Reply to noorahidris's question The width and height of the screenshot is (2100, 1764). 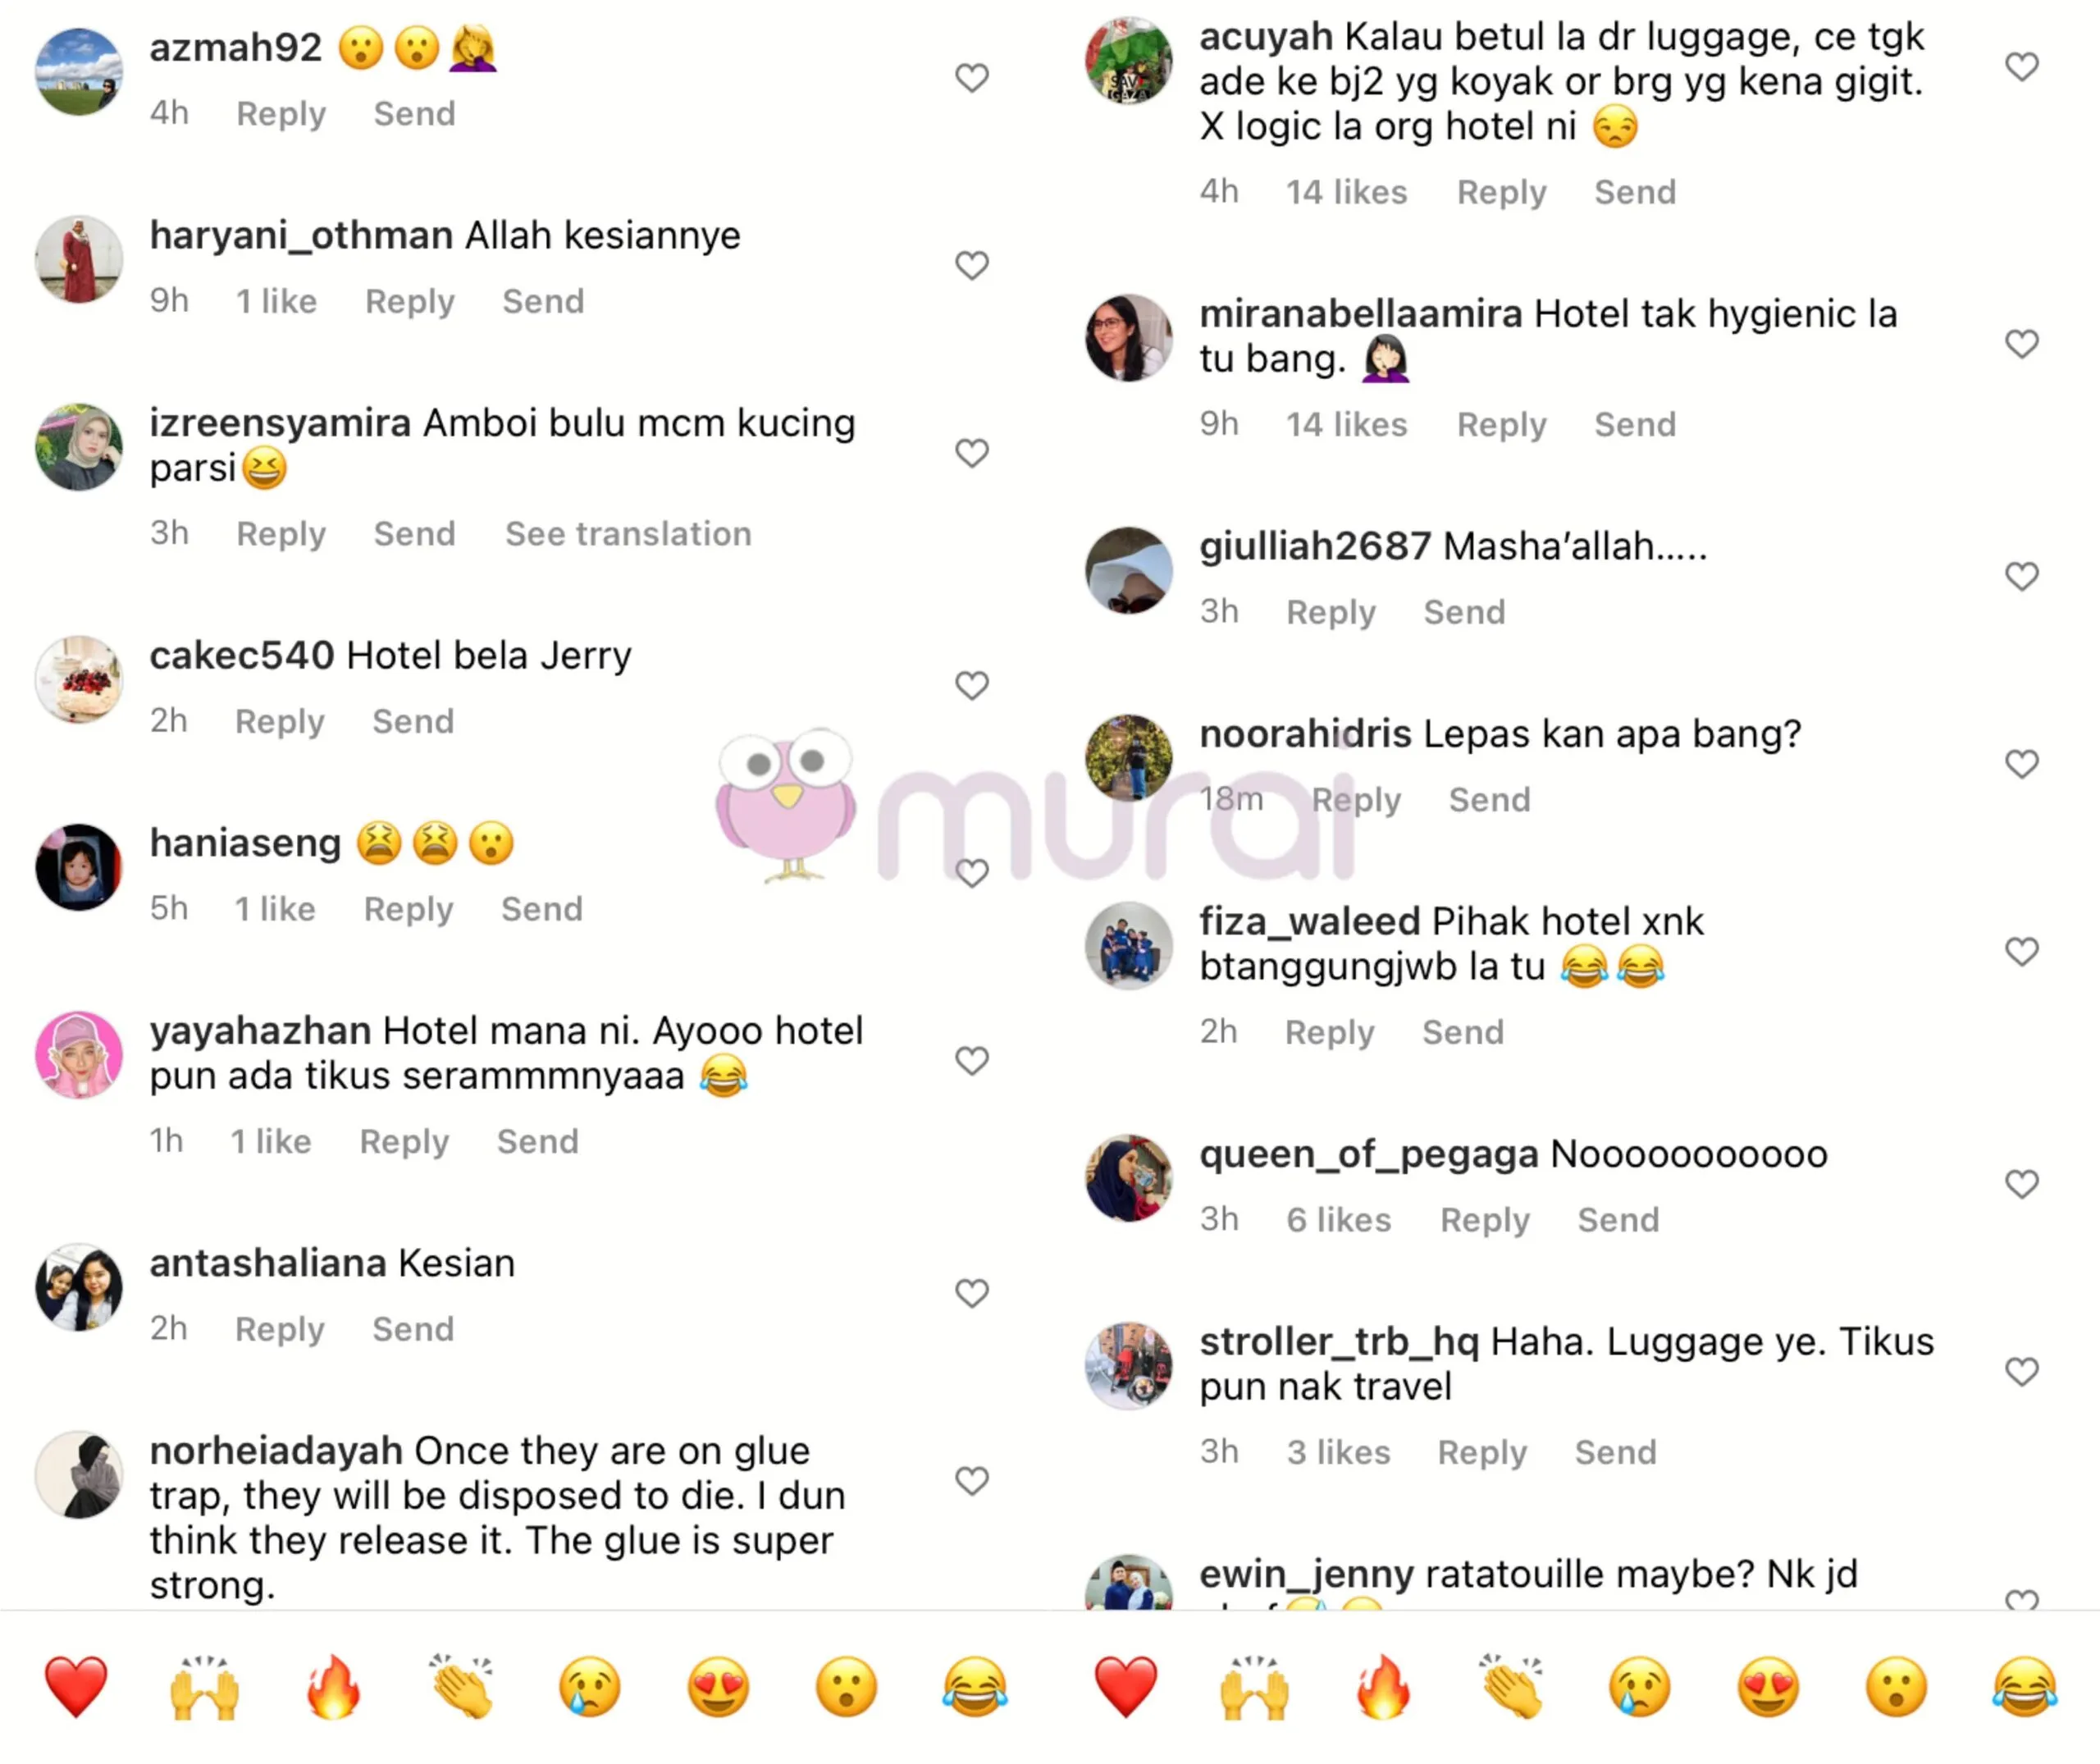point(1356,800)
